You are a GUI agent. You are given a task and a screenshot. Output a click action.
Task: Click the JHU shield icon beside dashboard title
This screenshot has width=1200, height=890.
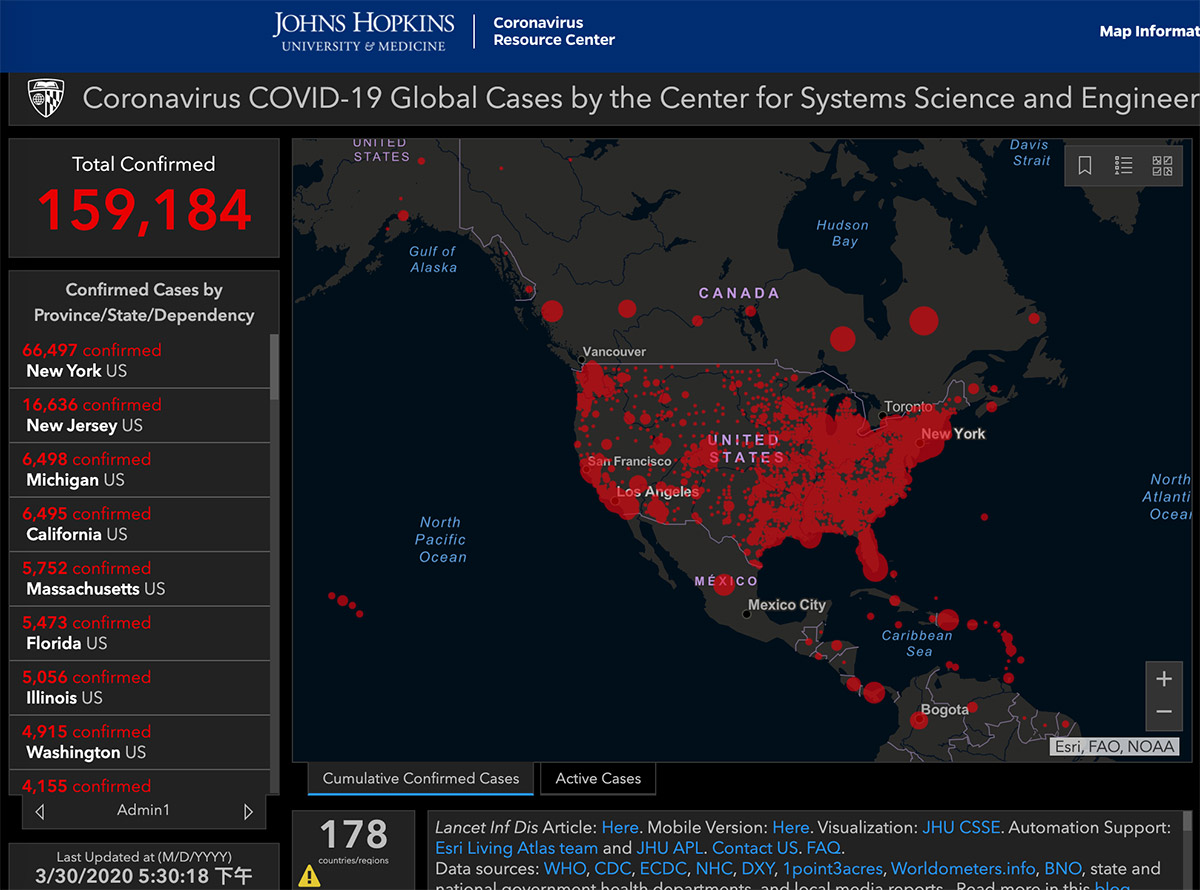tap(46, 98)
